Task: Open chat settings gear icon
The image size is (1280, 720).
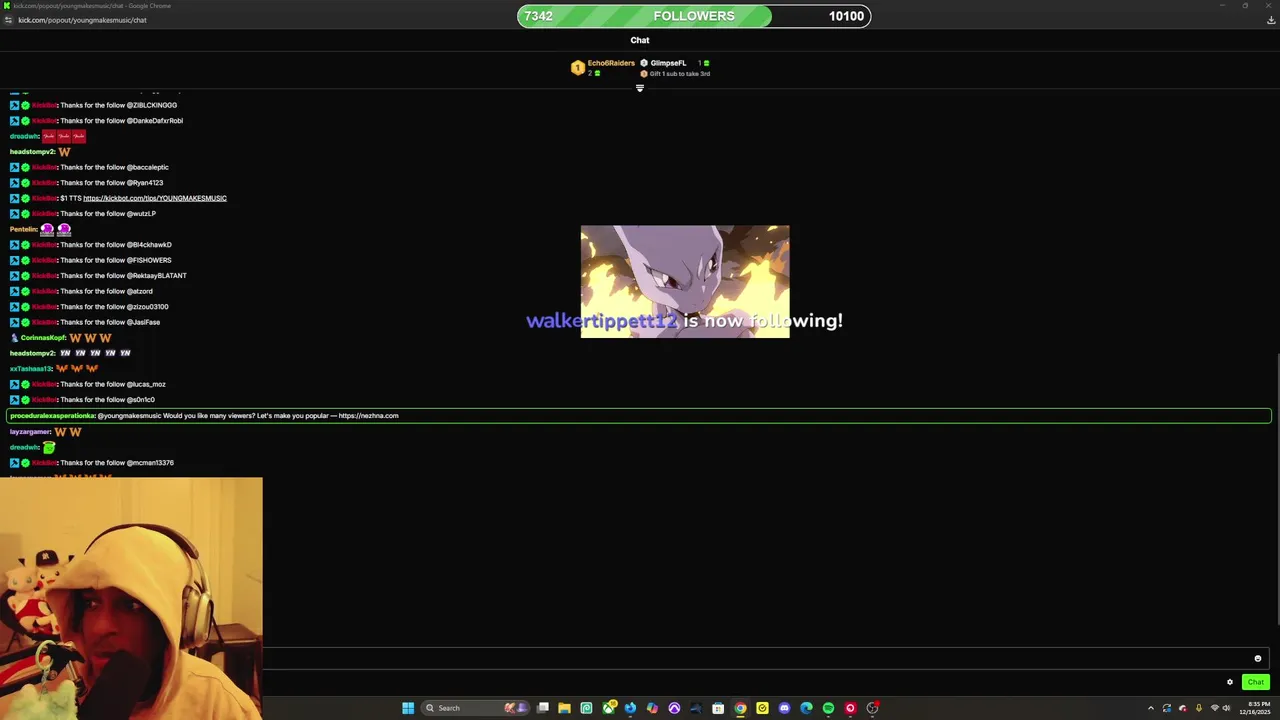Action: pyautogui.click(x=1230, y=682)
